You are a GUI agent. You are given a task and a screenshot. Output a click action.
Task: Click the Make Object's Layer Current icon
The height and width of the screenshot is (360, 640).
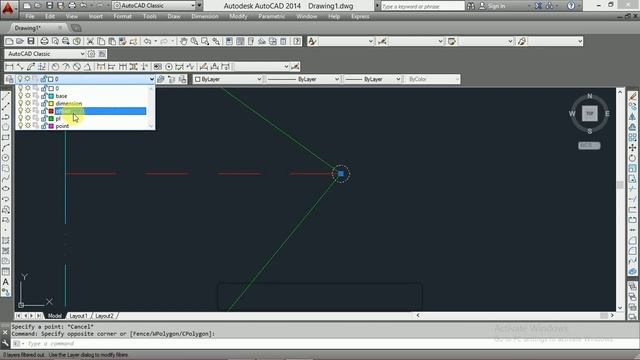pos(161,79)
